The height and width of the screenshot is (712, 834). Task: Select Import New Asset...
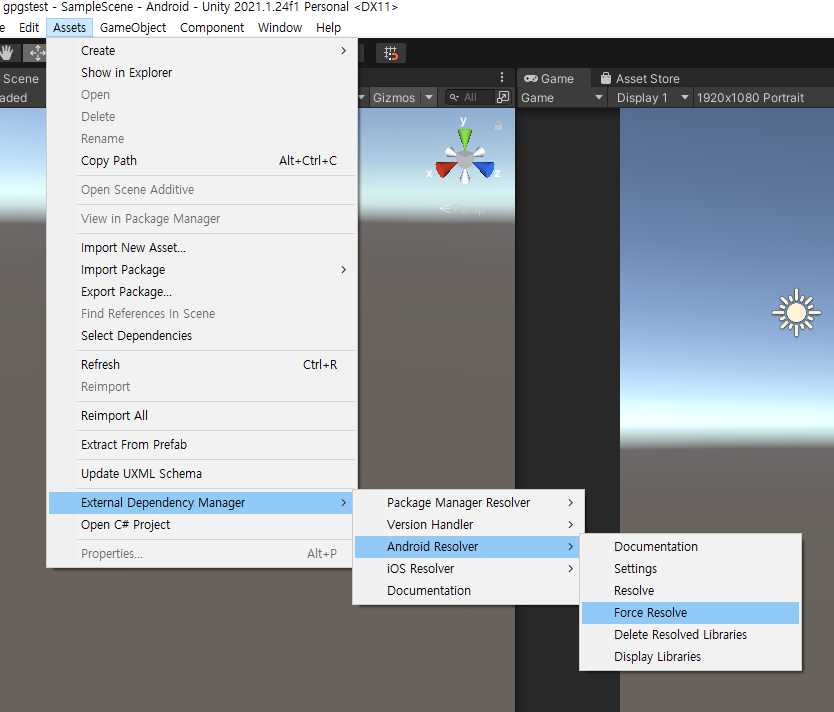202,248
